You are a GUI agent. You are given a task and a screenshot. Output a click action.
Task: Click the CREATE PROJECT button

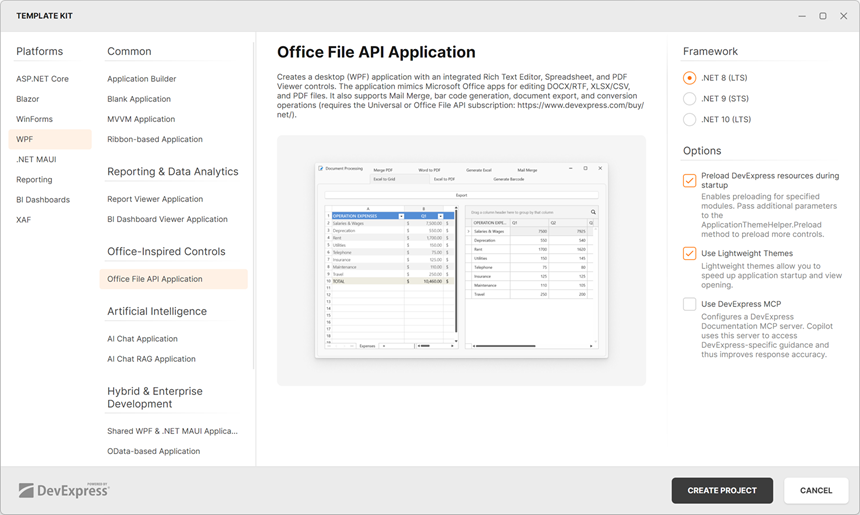pyautogui.click(x=722, y=490)
